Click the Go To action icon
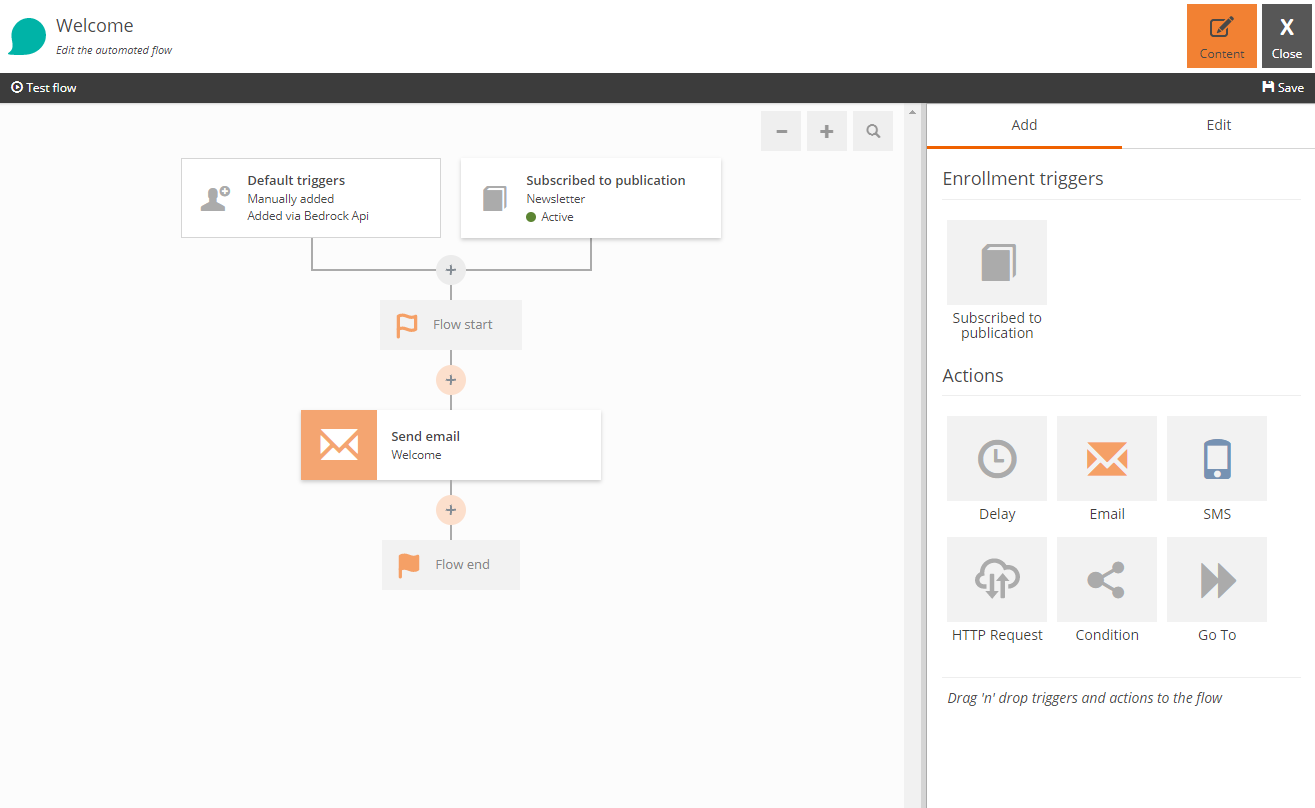 click(x=1216, y=580)
